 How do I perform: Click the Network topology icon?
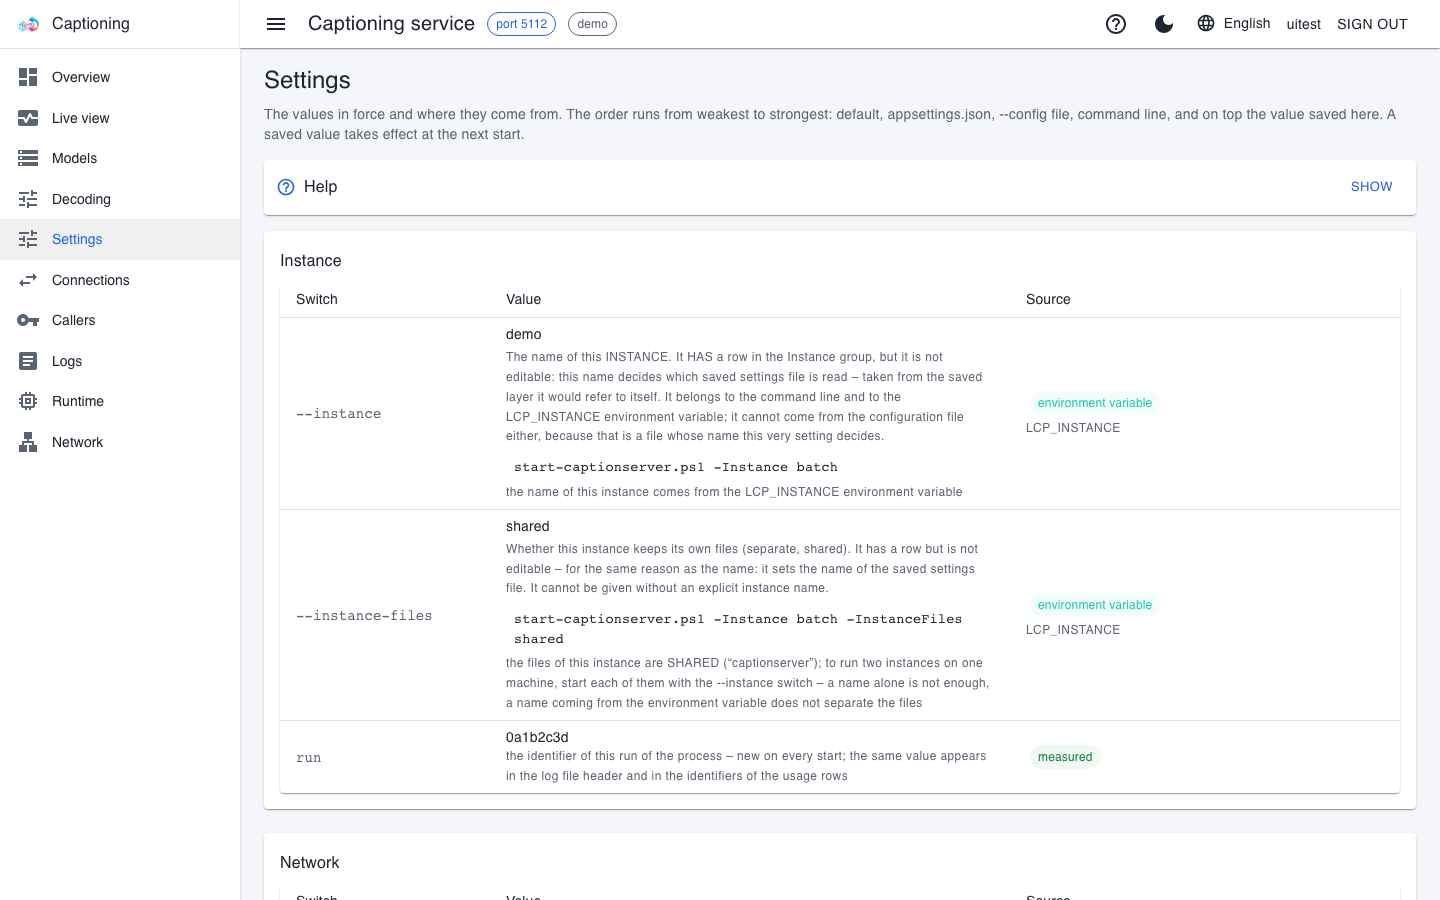coord(28,442)
